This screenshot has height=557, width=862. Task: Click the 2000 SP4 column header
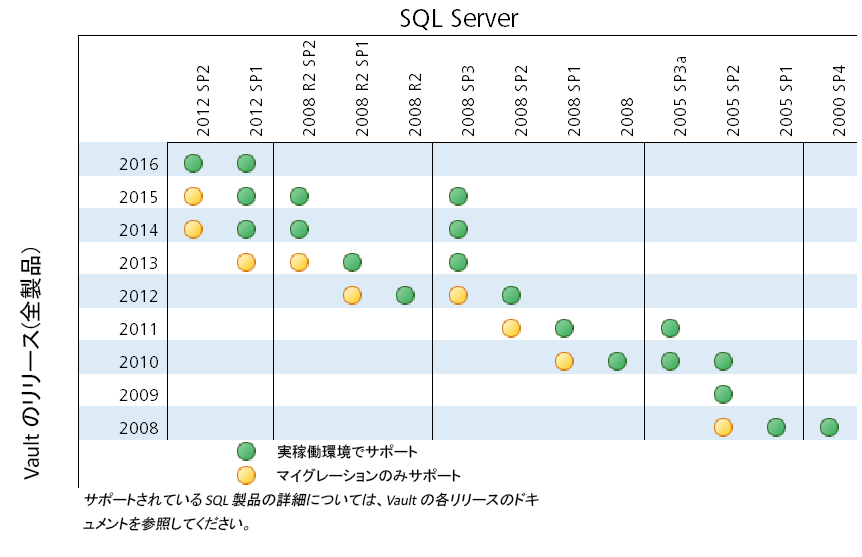(839, 101)
